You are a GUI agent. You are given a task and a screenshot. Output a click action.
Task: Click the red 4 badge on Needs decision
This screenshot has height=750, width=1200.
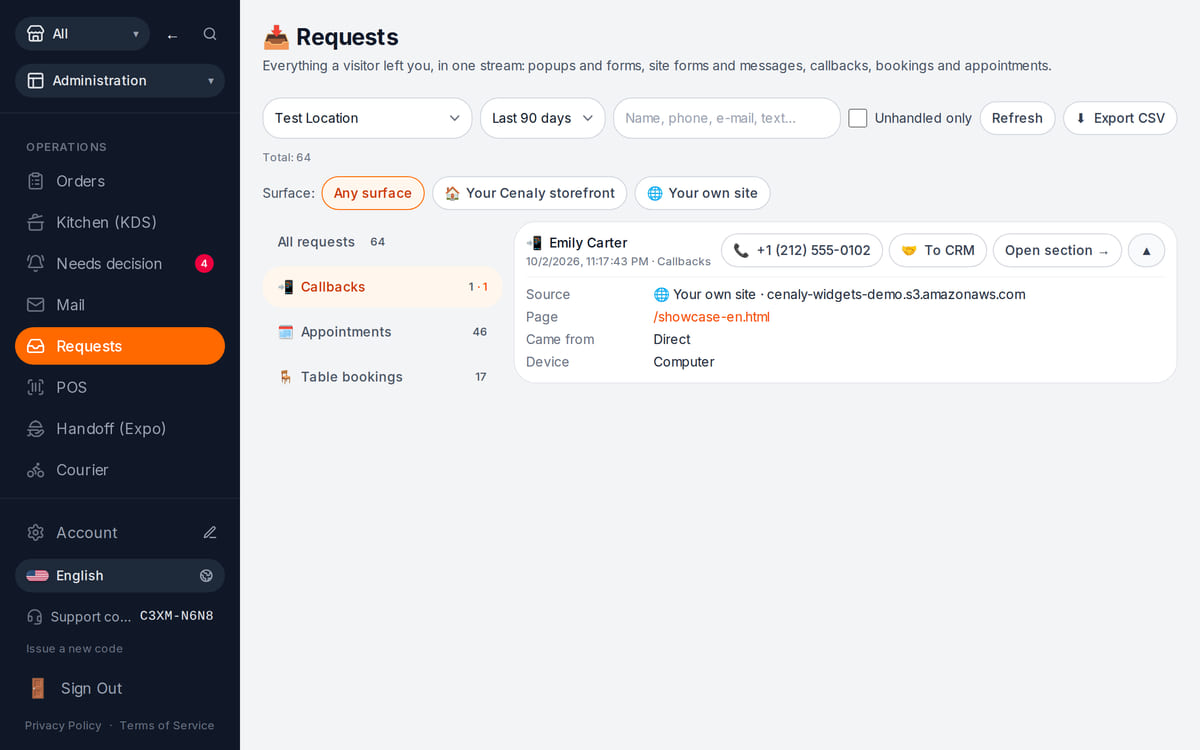pos(204,264)
